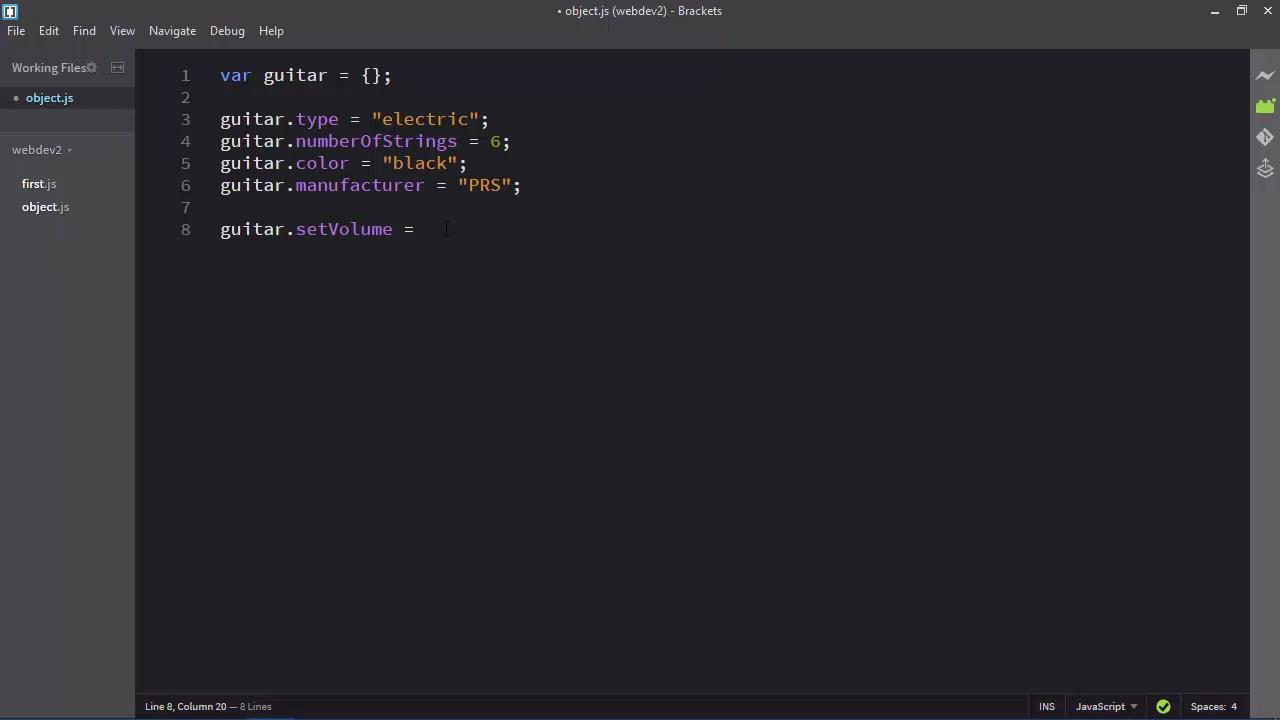Open the View menu
This screenshot has height=720, width=1280.
point(122,31)
